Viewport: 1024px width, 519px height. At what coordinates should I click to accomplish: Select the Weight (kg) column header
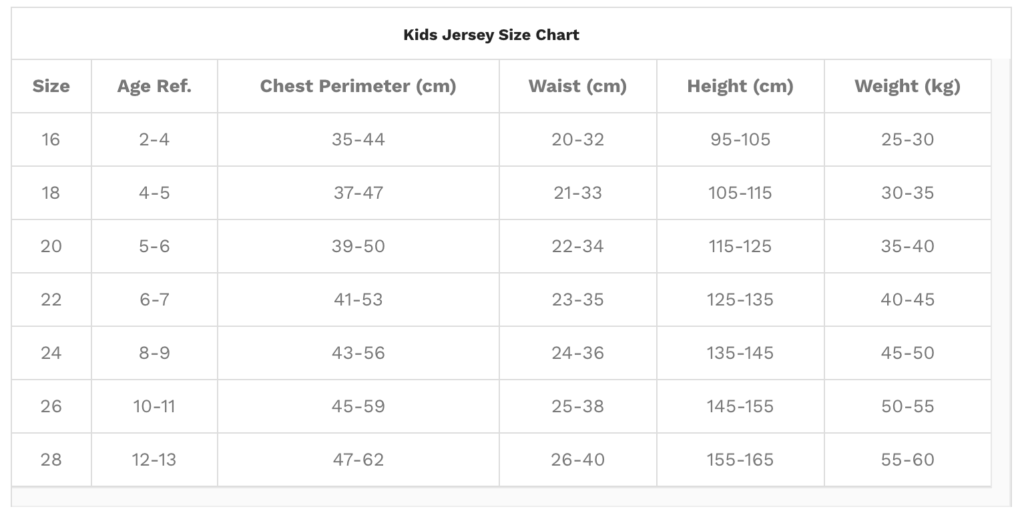pos(907,86)
